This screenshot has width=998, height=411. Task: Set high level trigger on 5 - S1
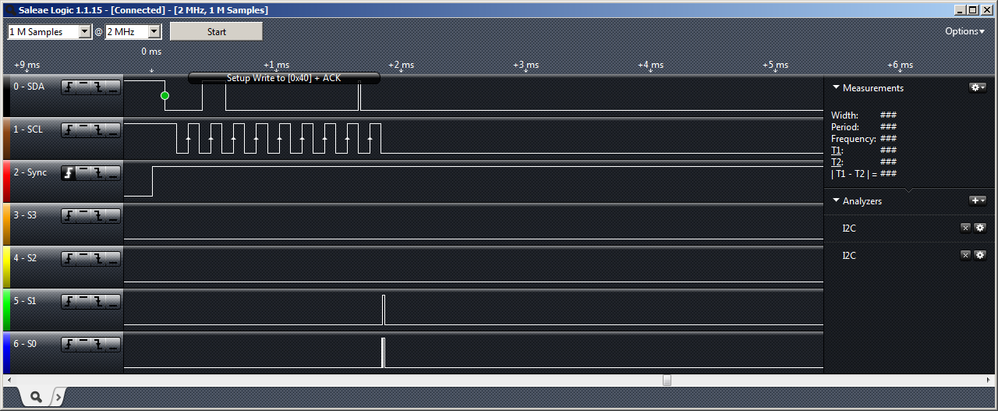[83, 302]
